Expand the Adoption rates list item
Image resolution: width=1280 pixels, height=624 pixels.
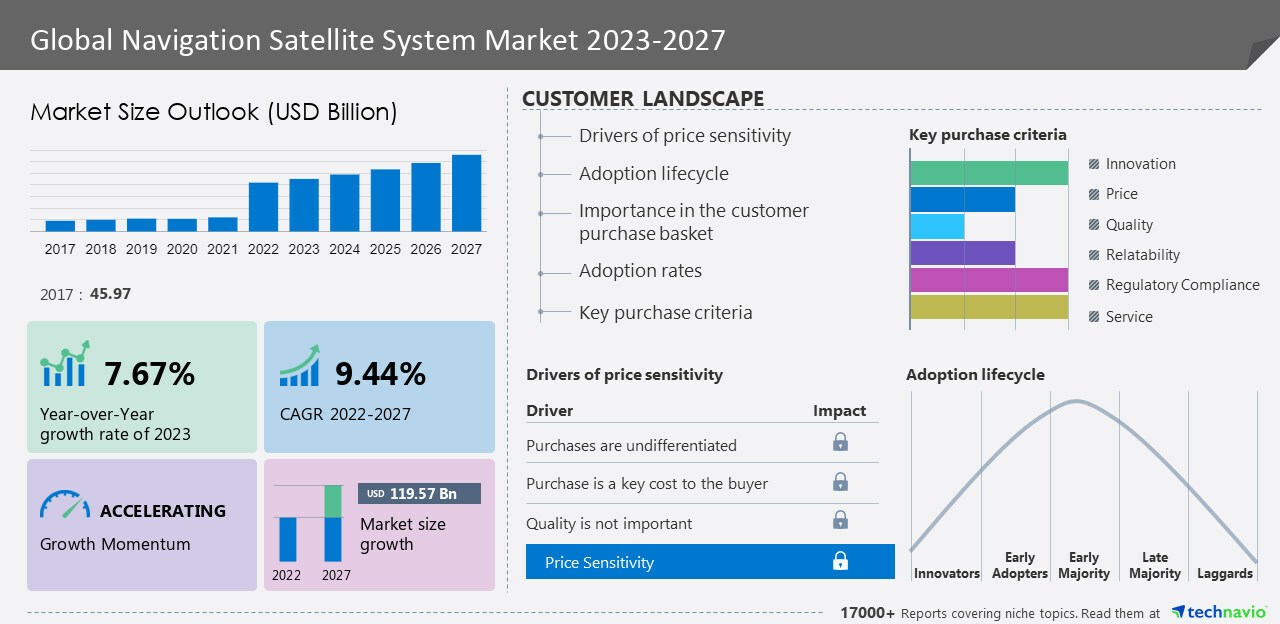[640, 271]
